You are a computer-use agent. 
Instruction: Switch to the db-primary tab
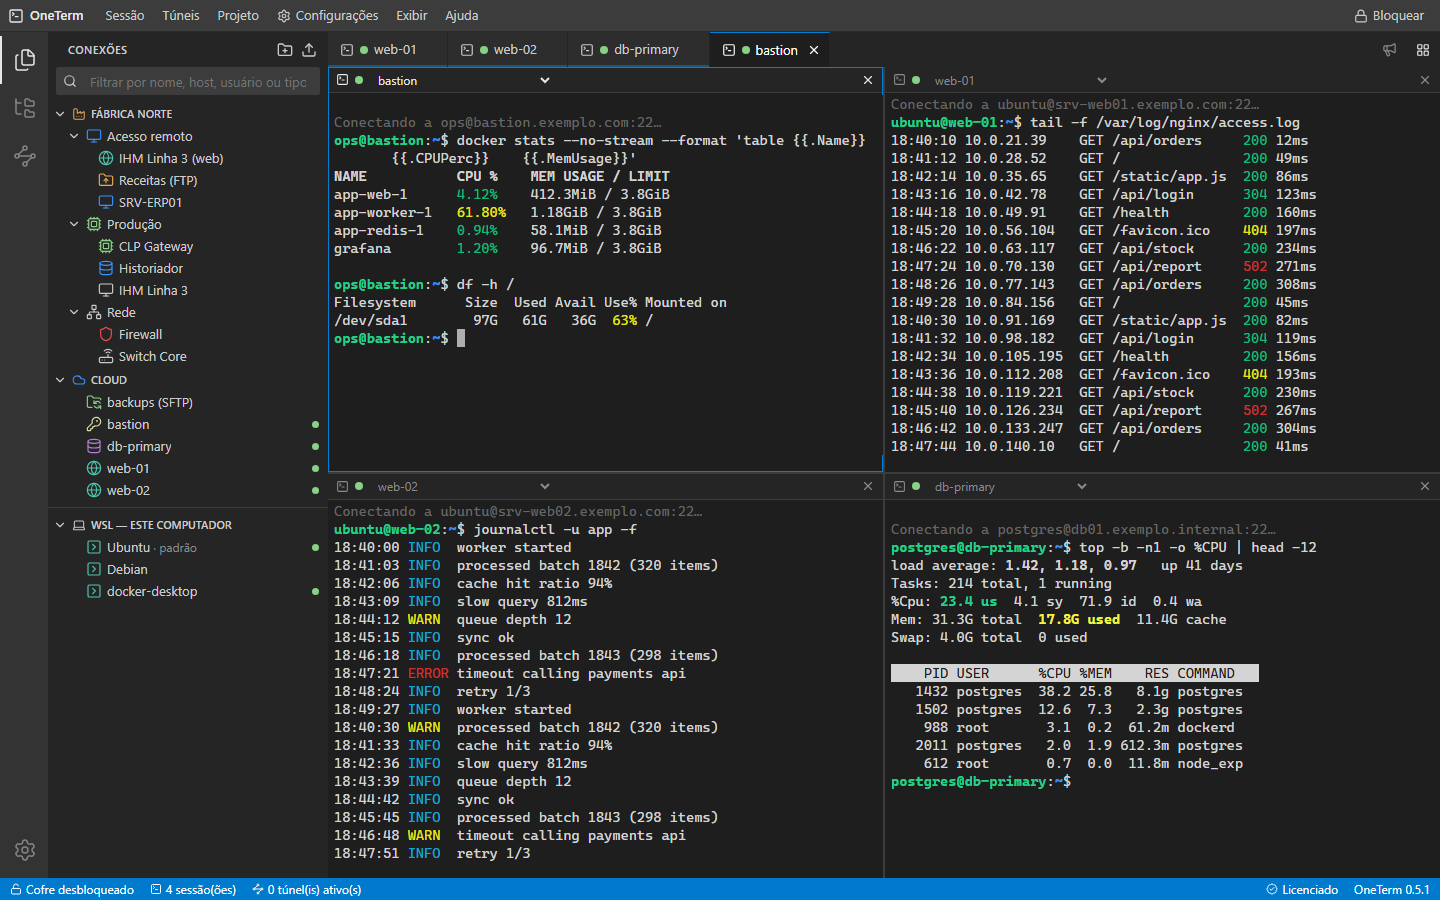point(637,50)
